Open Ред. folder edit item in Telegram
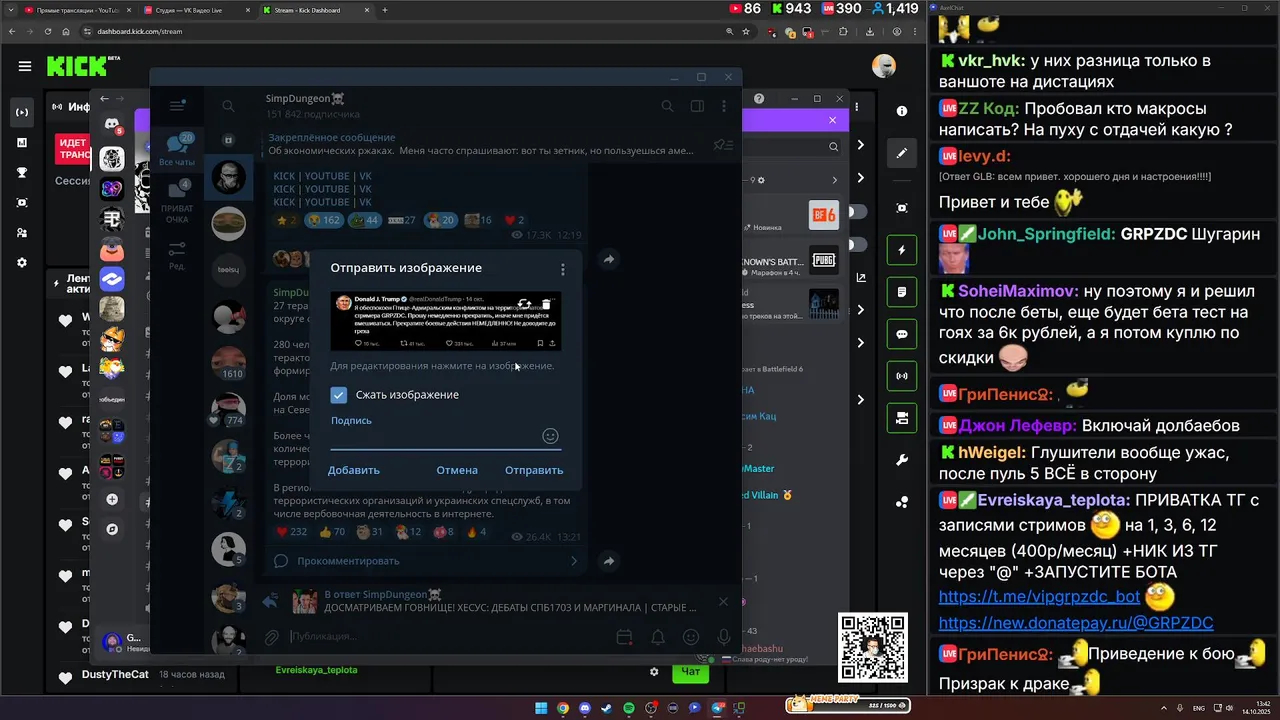Viewport: 1280px width, 720px height. point(177,255)
